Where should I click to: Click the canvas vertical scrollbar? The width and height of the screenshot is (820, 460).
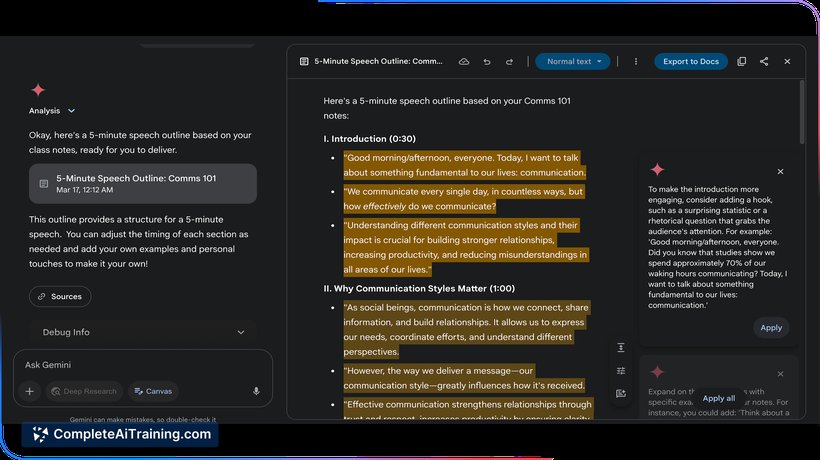point(802,112)
